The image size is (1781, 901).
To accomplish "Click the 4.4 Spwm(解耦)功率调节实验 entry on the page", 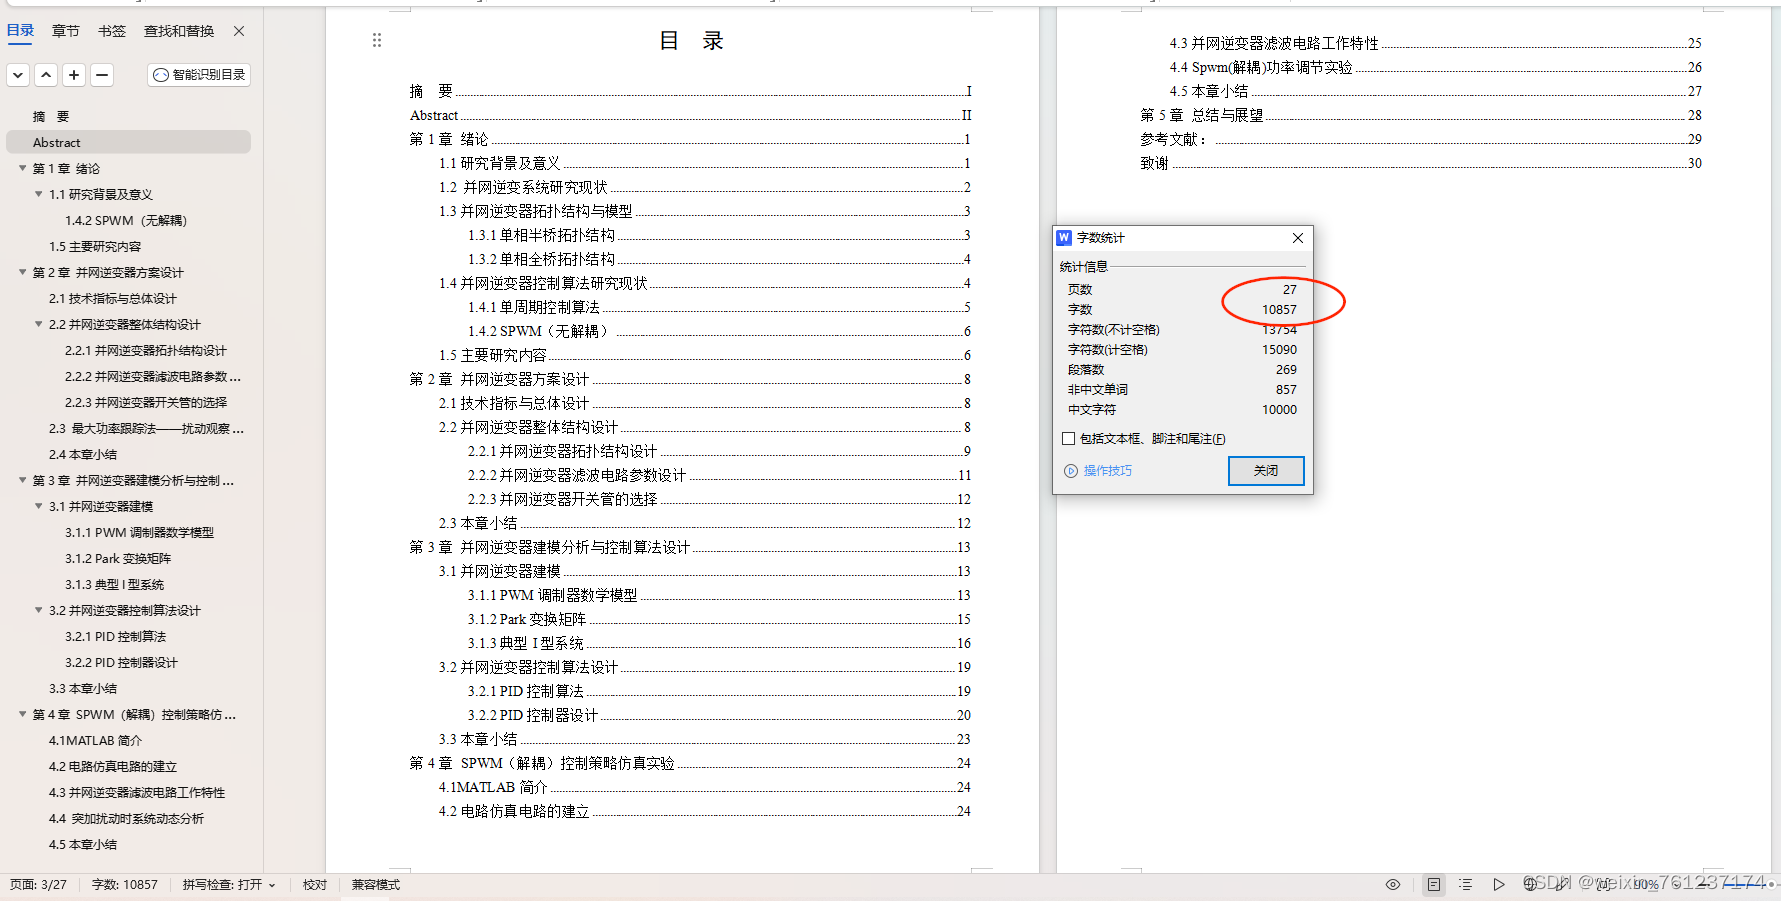I will click(x=1436, y=67).
